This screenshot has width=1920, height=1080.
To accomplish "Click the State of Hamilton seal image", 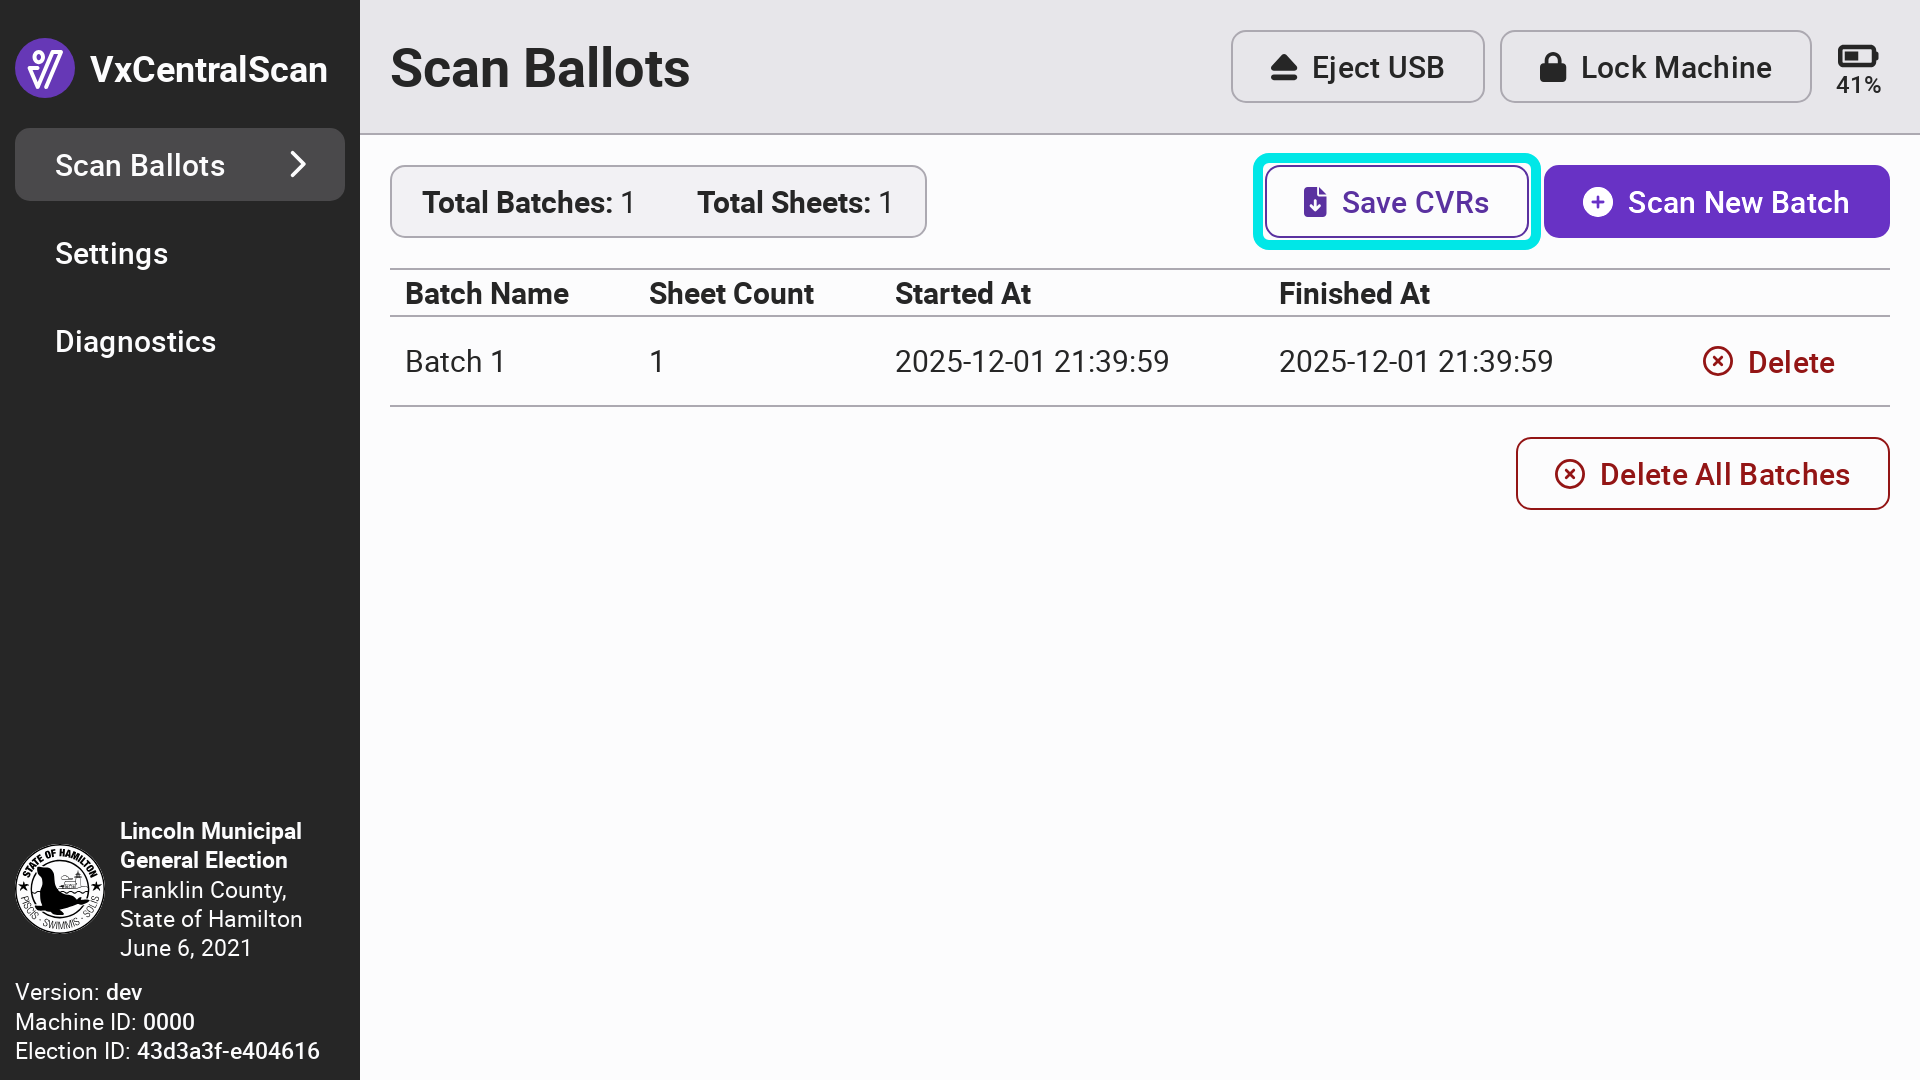I will tap(60, 889).
